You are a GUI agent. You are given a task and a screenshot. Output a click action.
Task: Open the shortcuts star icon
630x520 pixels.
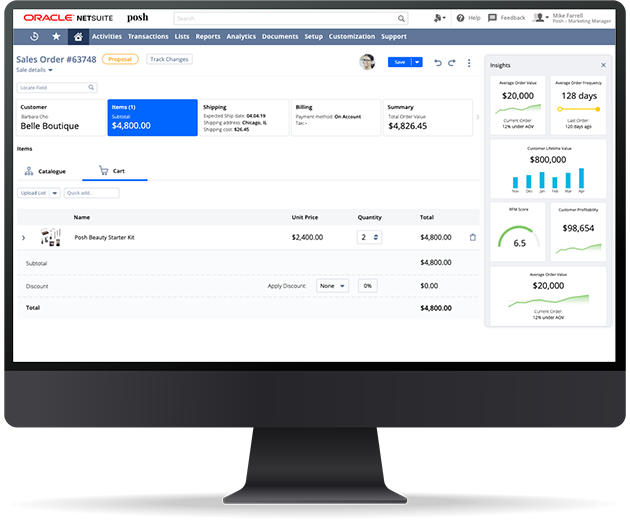[56, 37]
